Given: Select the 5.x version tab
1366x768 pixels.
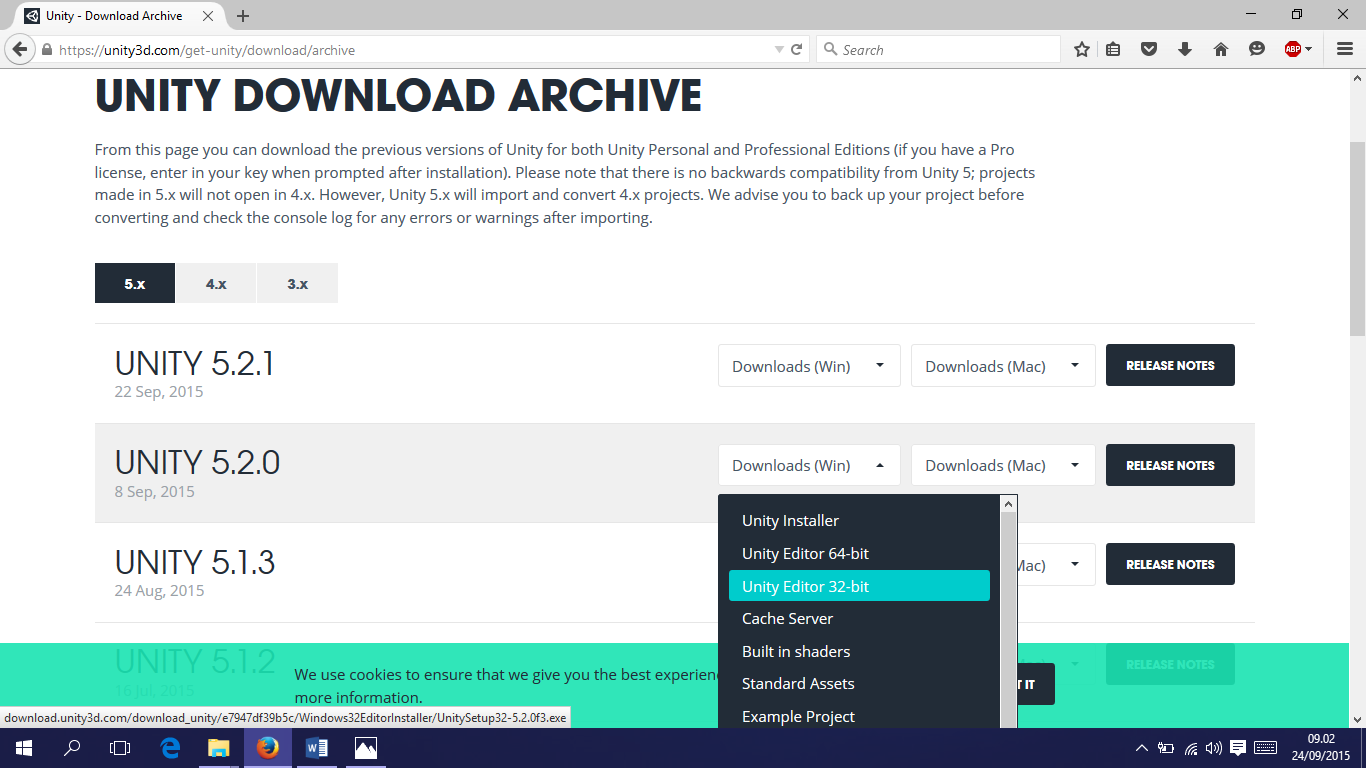Looking at the screenshot, I should pyautogui.click(x=135, y=283).
